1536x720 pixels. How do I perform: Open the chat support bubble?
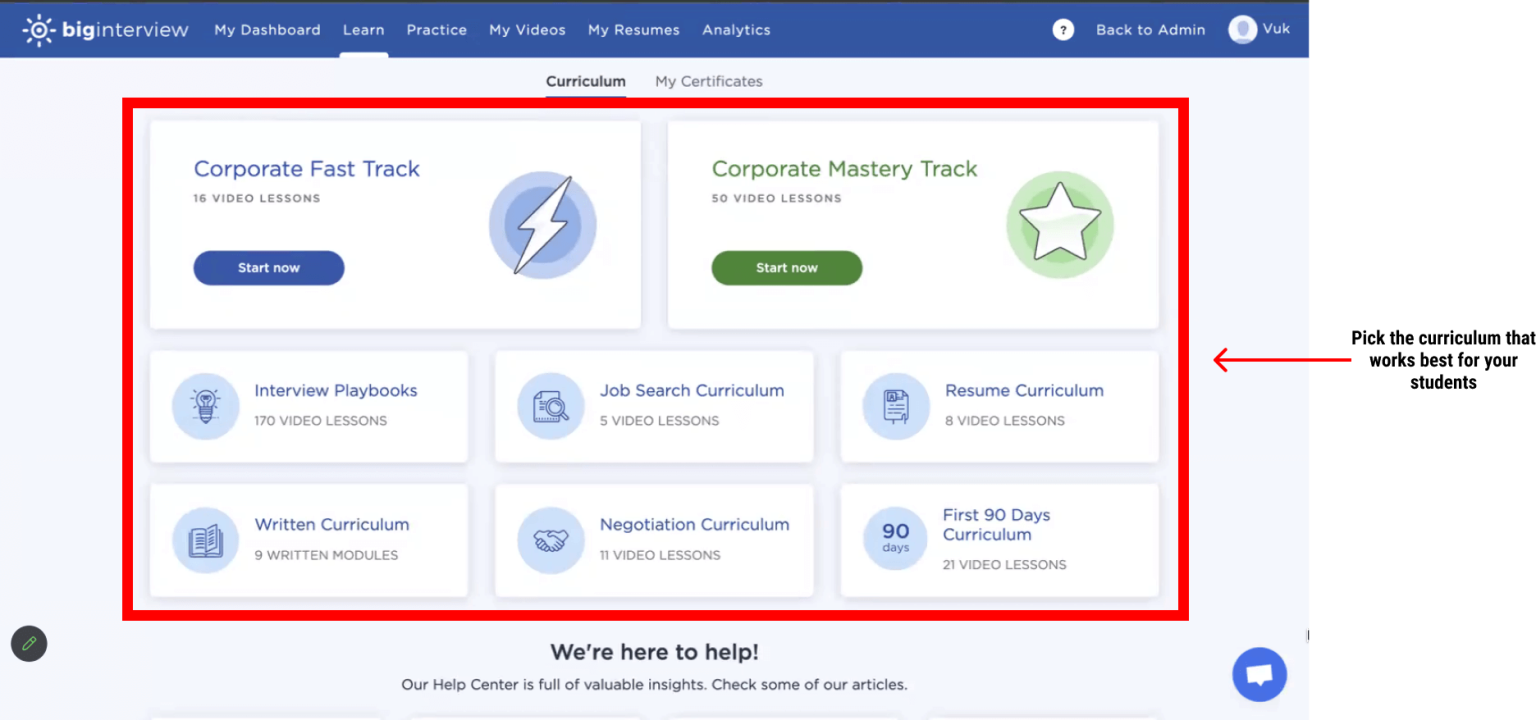point(1259,674)
